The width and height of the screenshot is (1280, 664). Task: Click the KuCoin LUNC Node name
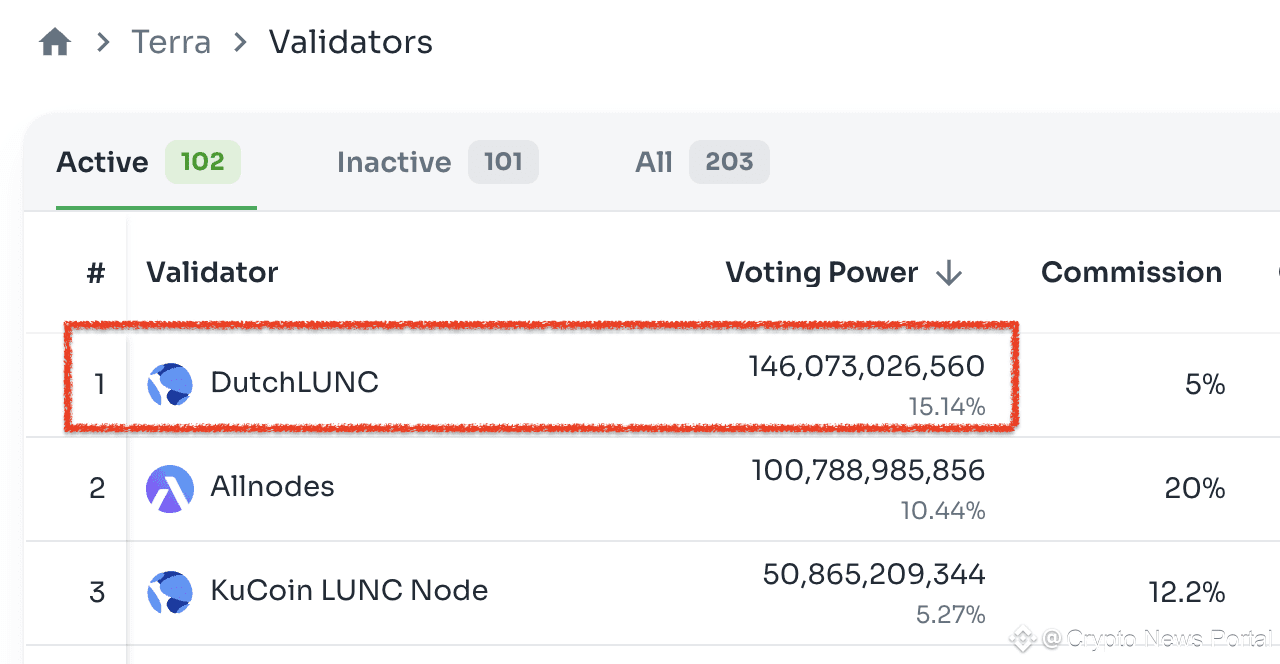click(x=347, y=590)
